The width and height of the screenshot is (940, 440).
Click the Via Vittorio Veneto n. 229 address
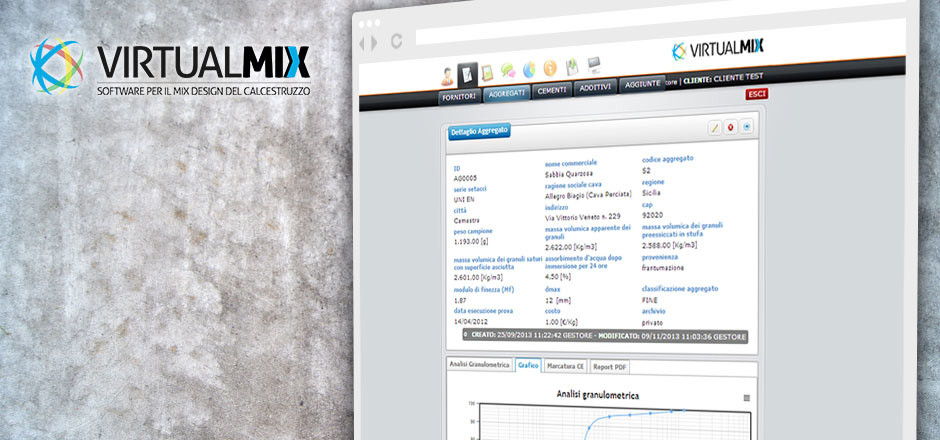pos(583,216)
